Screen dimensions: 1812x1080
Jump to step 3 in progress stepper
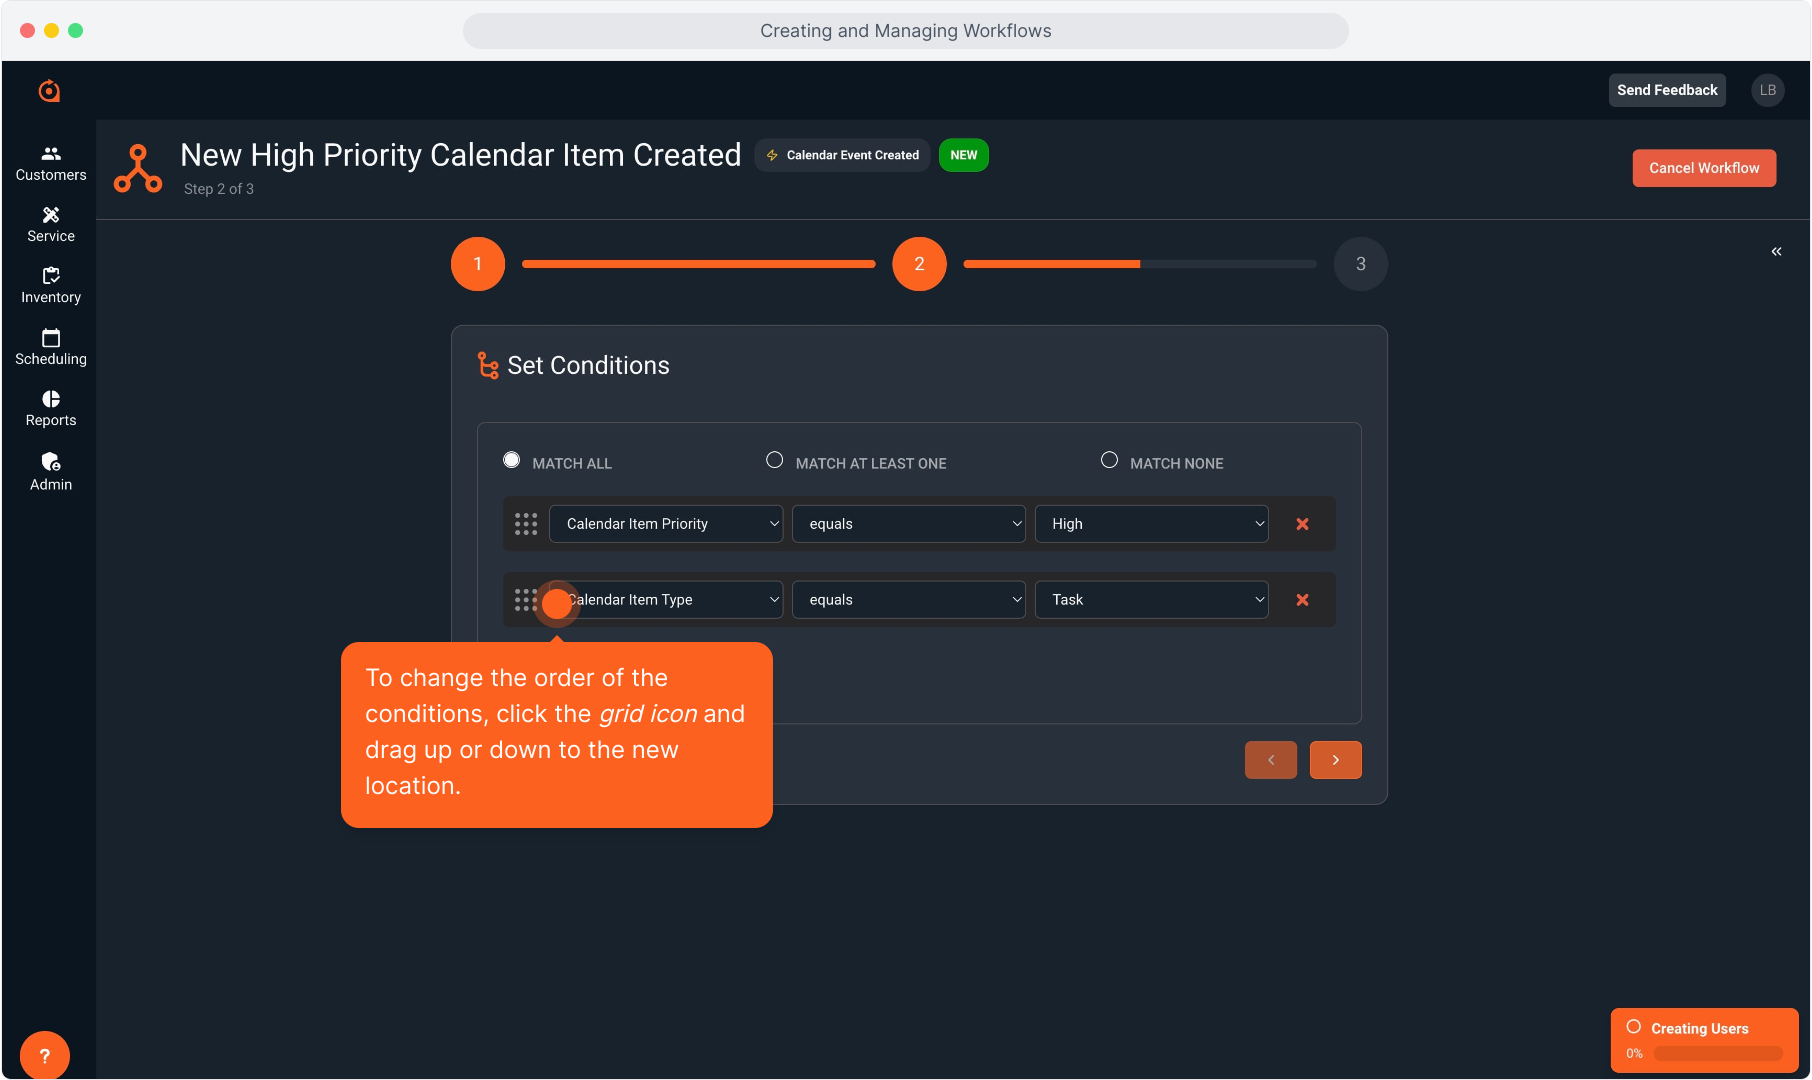tap(1360, 264)
